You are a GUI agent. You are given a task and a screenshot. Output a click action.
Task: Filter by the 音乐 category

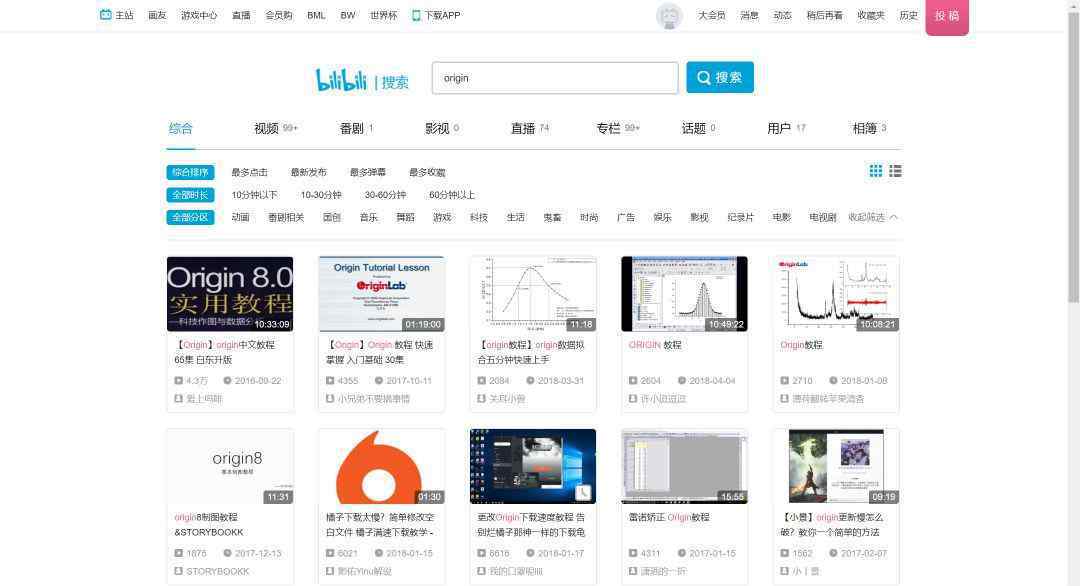tap(368, 217)
